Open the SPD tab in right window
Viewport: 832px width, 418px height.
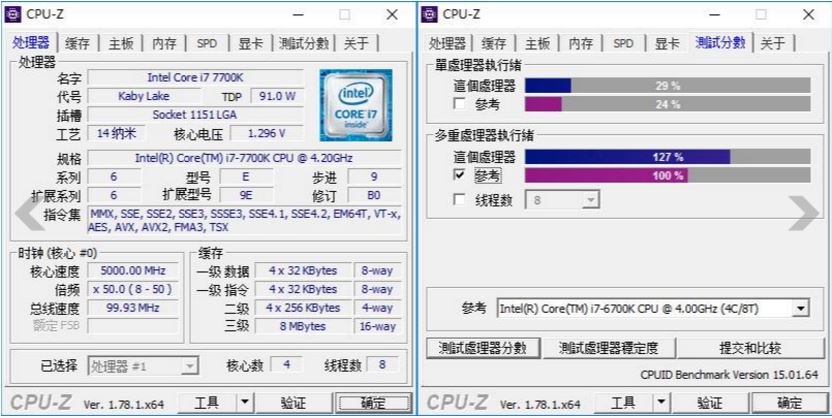(x=623, y=43)
